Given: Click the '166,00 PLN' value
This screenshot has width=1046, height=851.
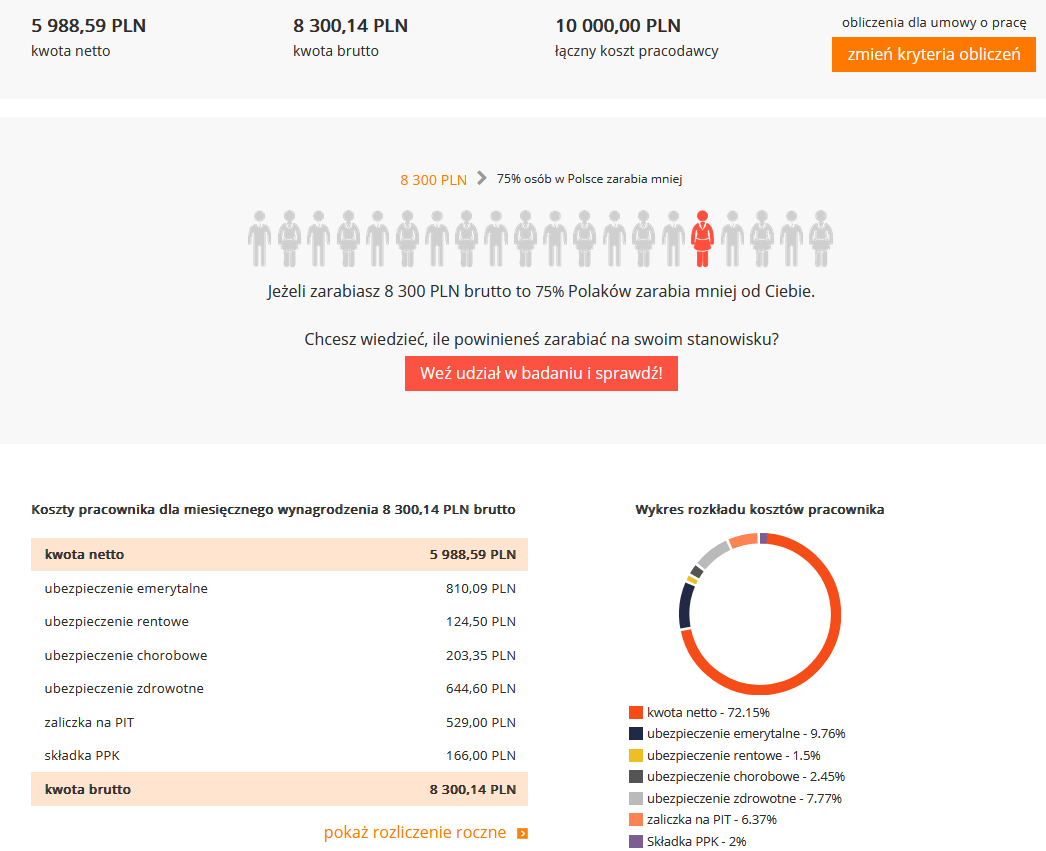Looking at the screenshot, I should point(480,756).
